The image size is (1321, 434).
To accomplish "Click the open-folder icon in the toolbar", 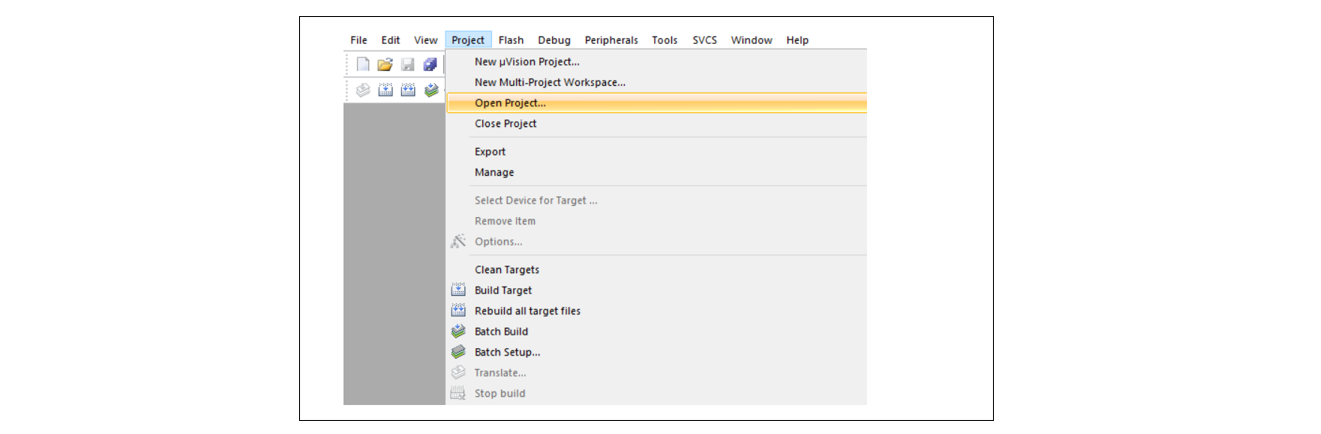I will (385, 64).
